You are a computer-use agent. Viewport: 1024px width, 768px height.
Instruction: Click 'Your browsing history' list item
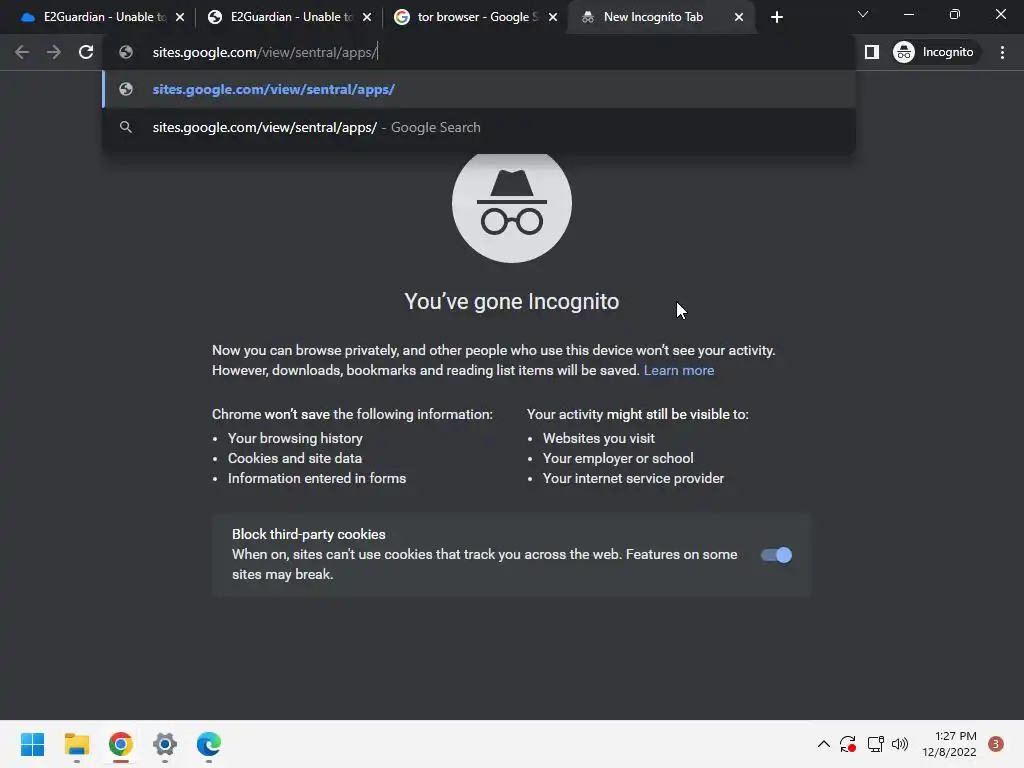tap(295, 438)
